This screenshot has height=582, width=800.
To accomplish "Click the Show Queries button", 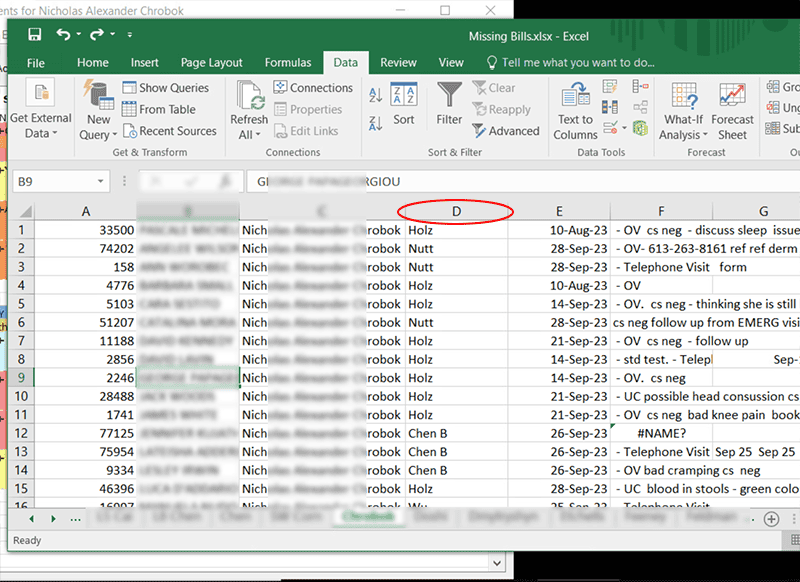I will [x=165, y=88].
